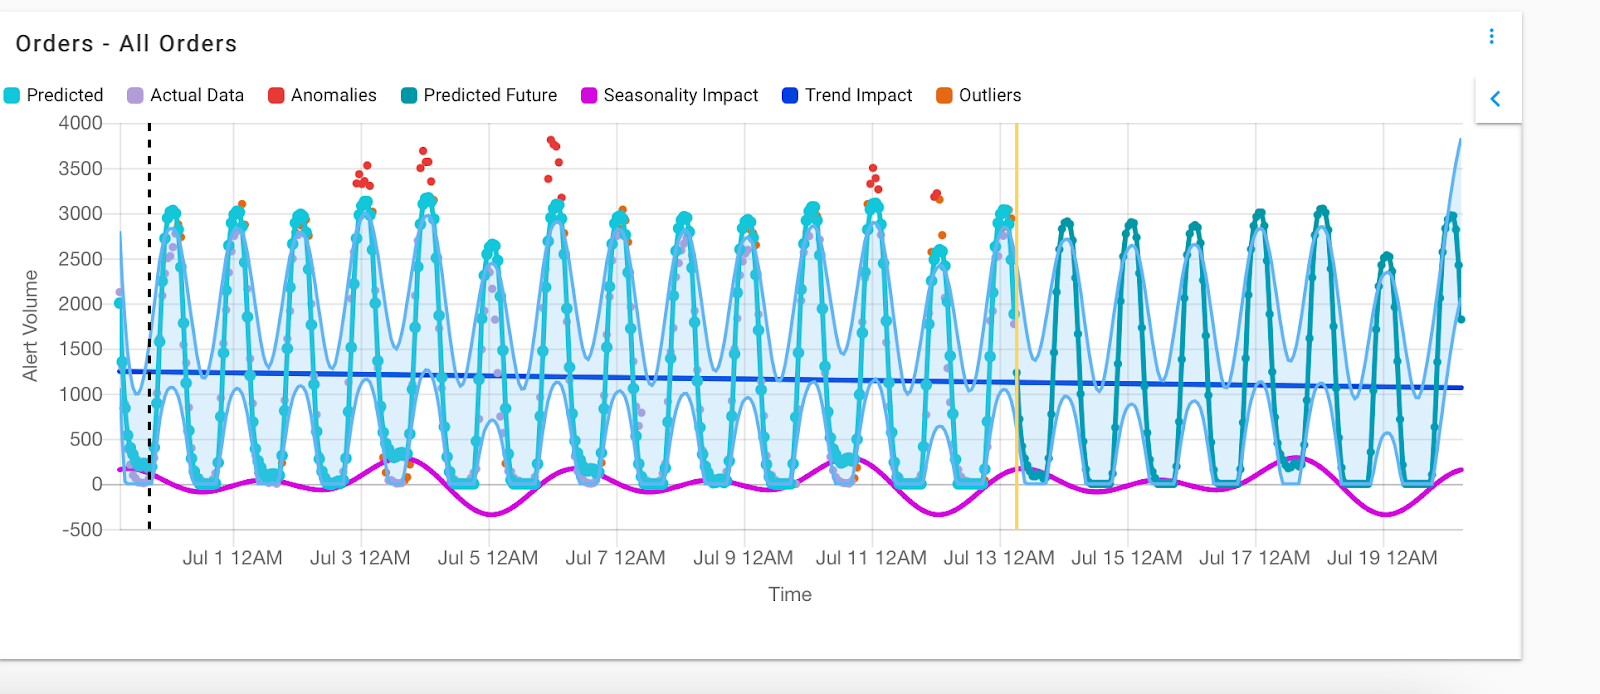Hide the Anomalies series in the legend
Viewport: 1600px width, 694px height.
click(322, 95)
